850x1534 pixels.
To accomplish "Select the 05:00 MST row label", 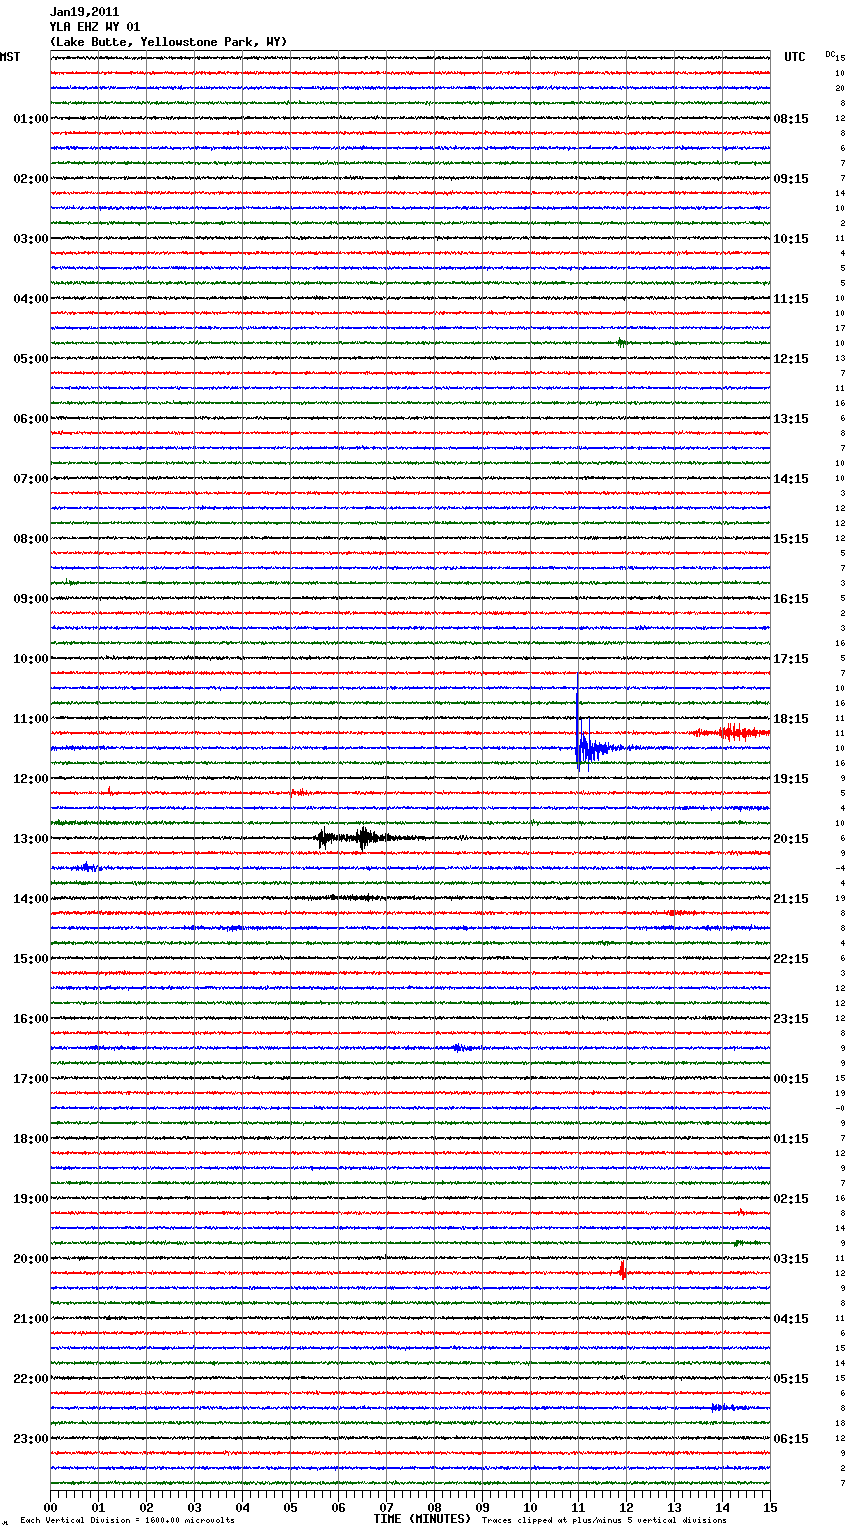I will 31,359.
